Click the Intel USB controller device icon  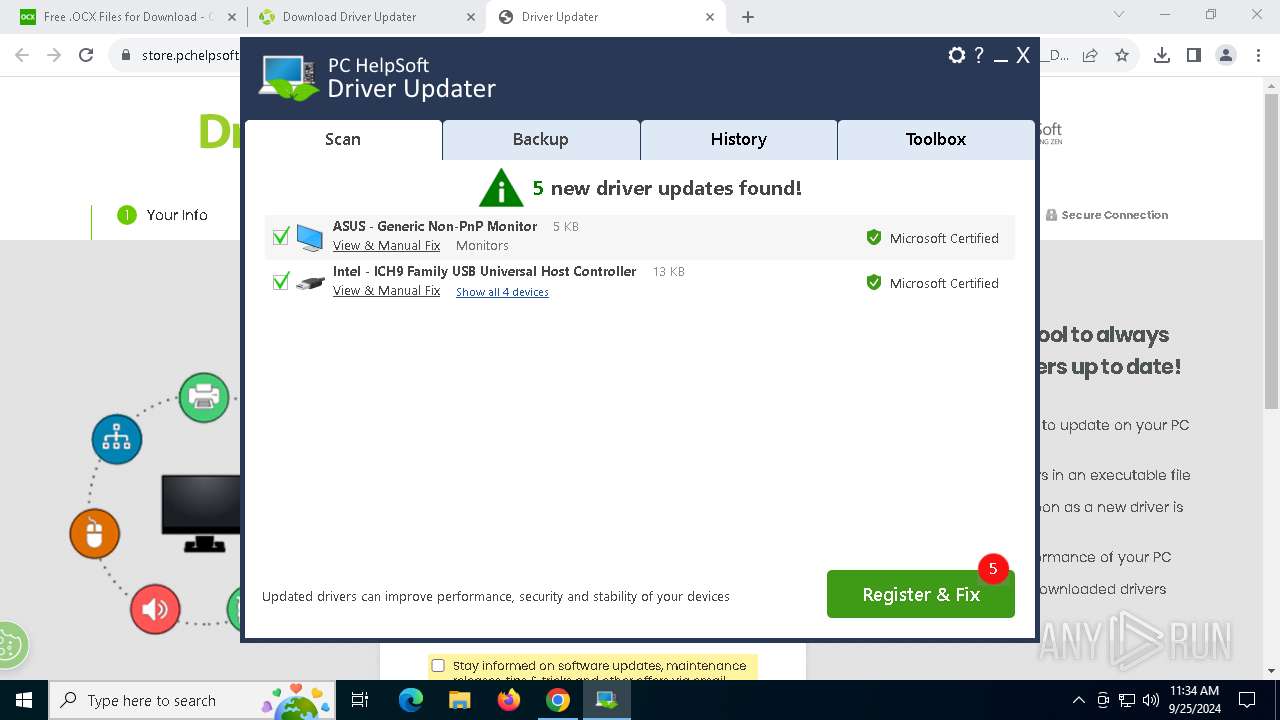coord(310,282)
